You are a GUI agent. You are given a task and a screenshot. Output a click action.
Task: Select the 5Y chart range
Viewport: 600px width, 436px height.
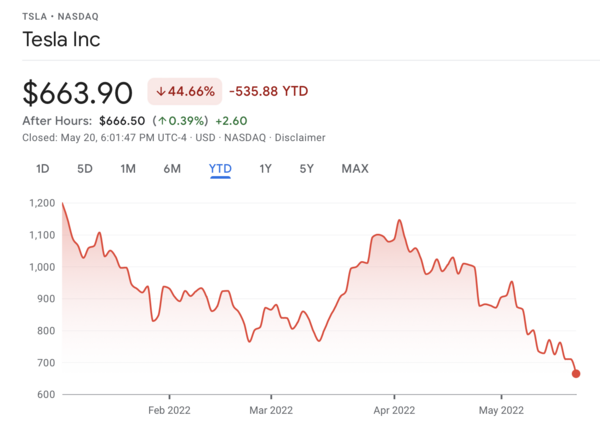307,169
